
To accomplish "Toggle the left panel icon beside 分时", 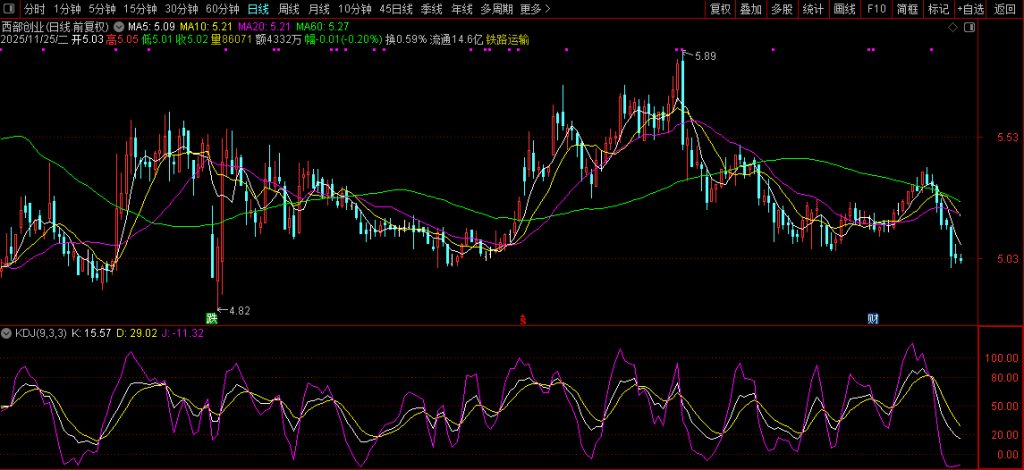I will click(x=11, y=9).
